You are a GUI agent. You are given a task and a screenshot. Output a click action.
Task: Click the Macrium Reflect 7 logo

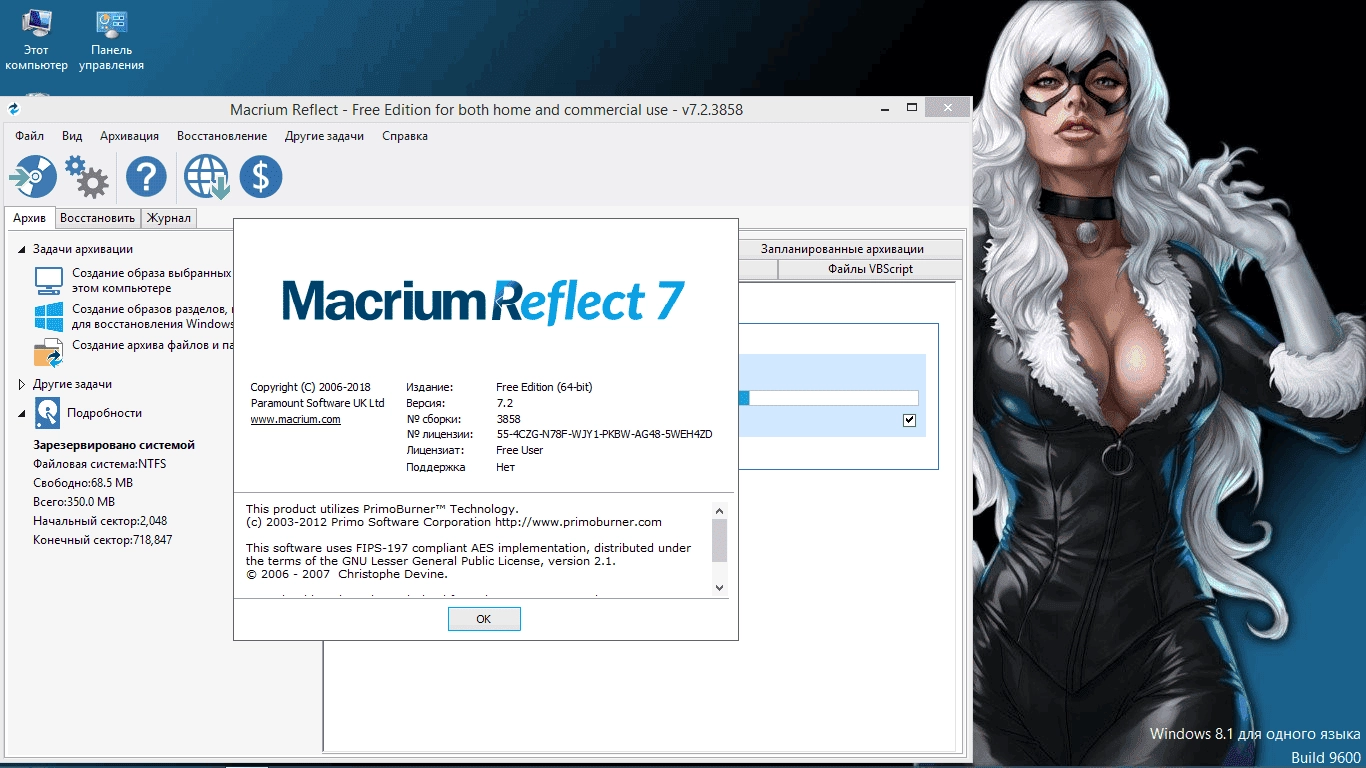click(484, 301)
